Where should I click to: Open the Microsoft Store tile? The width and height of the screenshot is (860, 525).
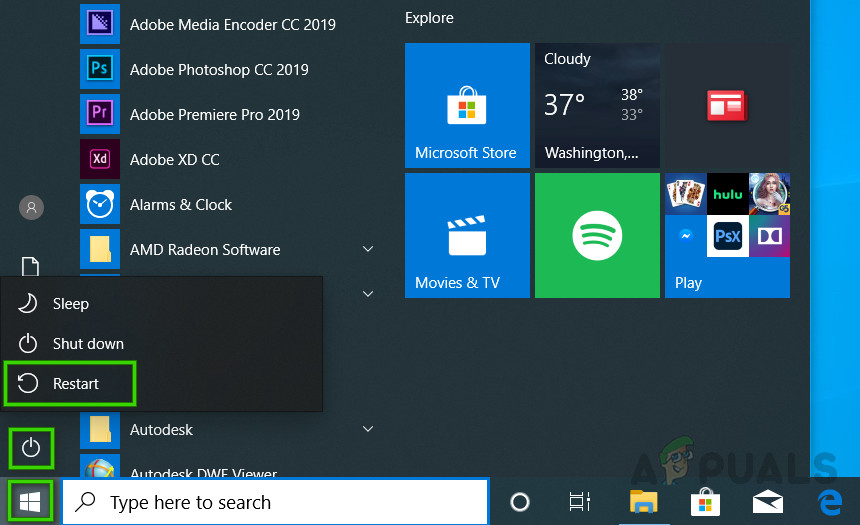467,105
